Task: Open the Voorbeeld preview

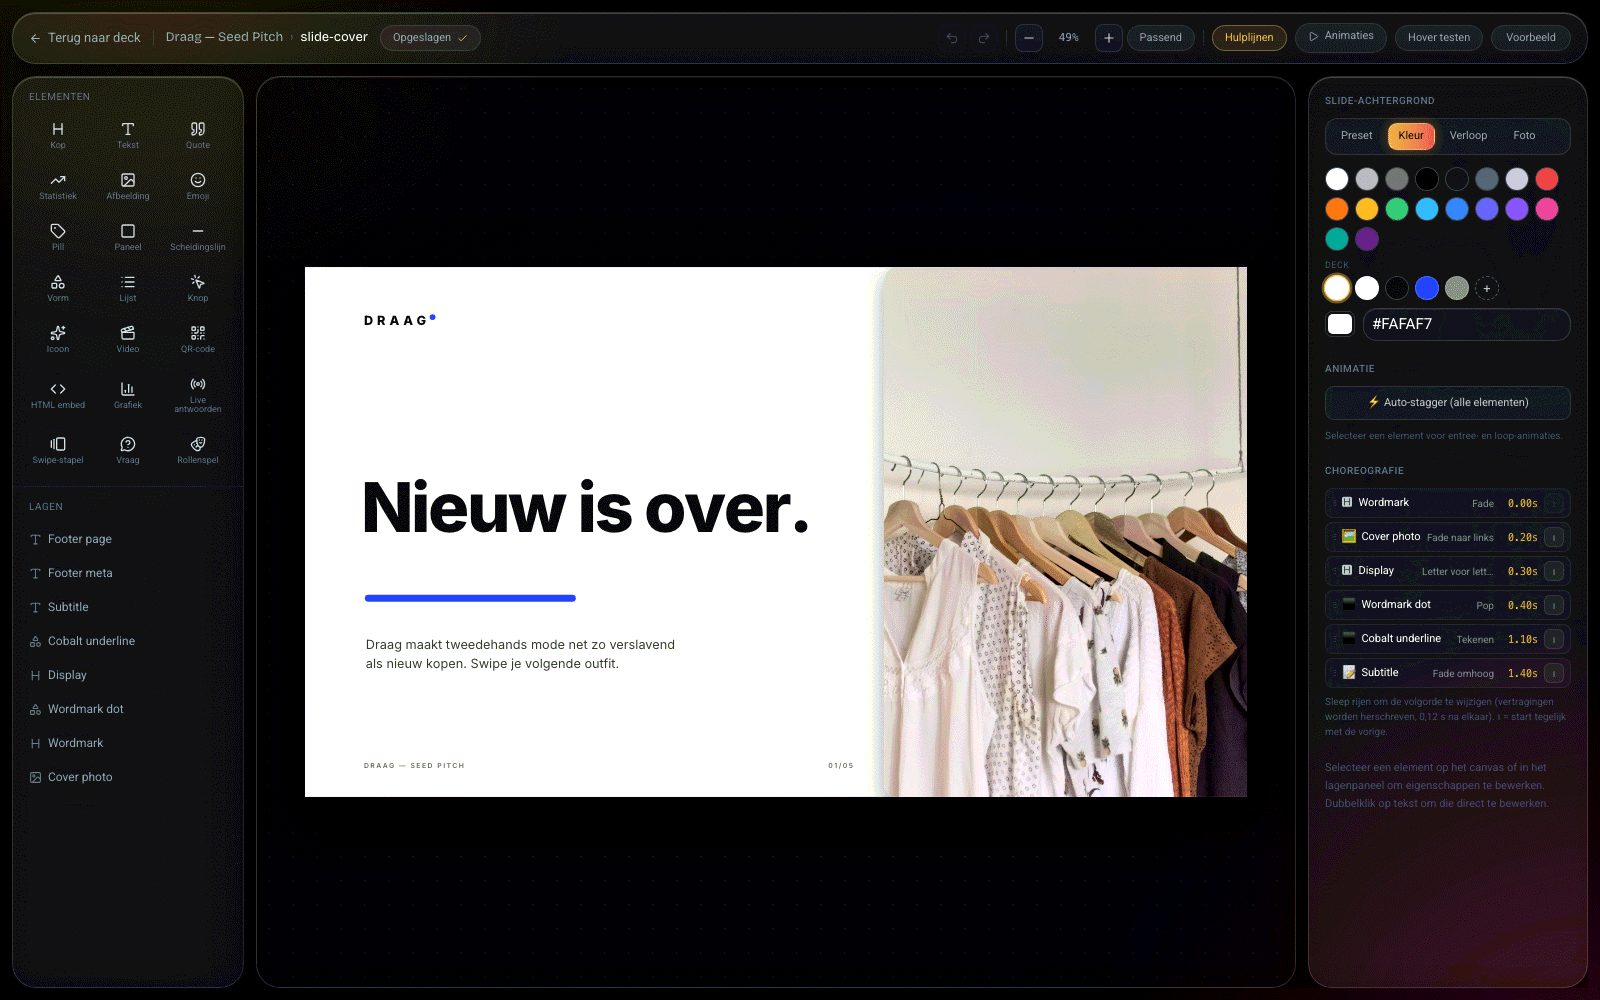Action: (1531, 38)
